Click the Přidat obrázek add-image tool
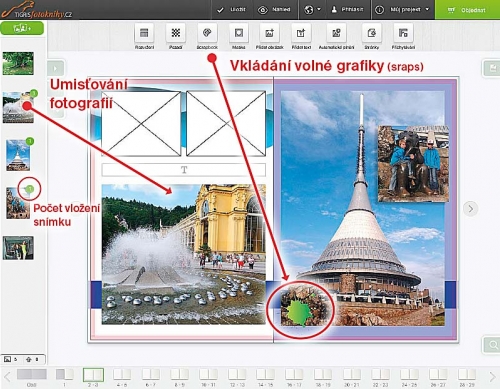 coord(269,33)
